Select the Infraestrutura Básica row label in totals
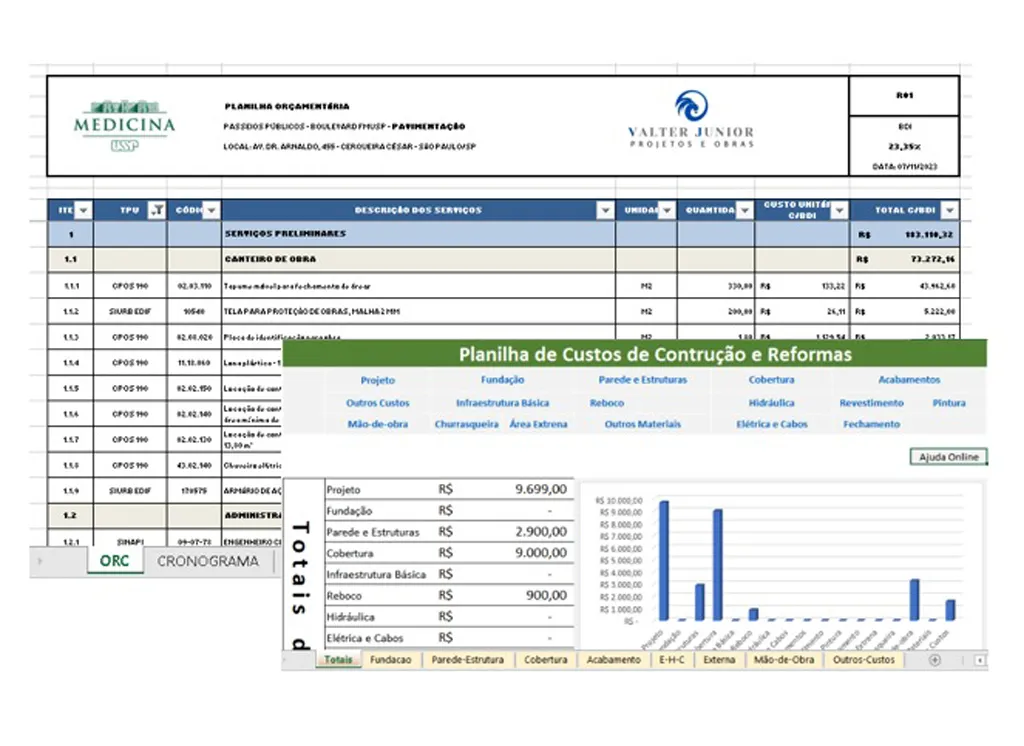1024x746 pixels. (x=376, y=574)
